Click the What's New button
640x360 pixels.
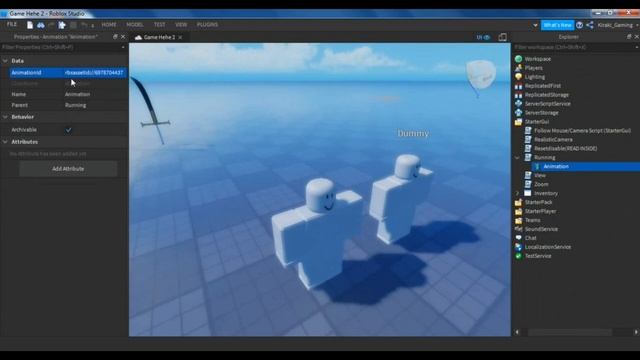557,25
